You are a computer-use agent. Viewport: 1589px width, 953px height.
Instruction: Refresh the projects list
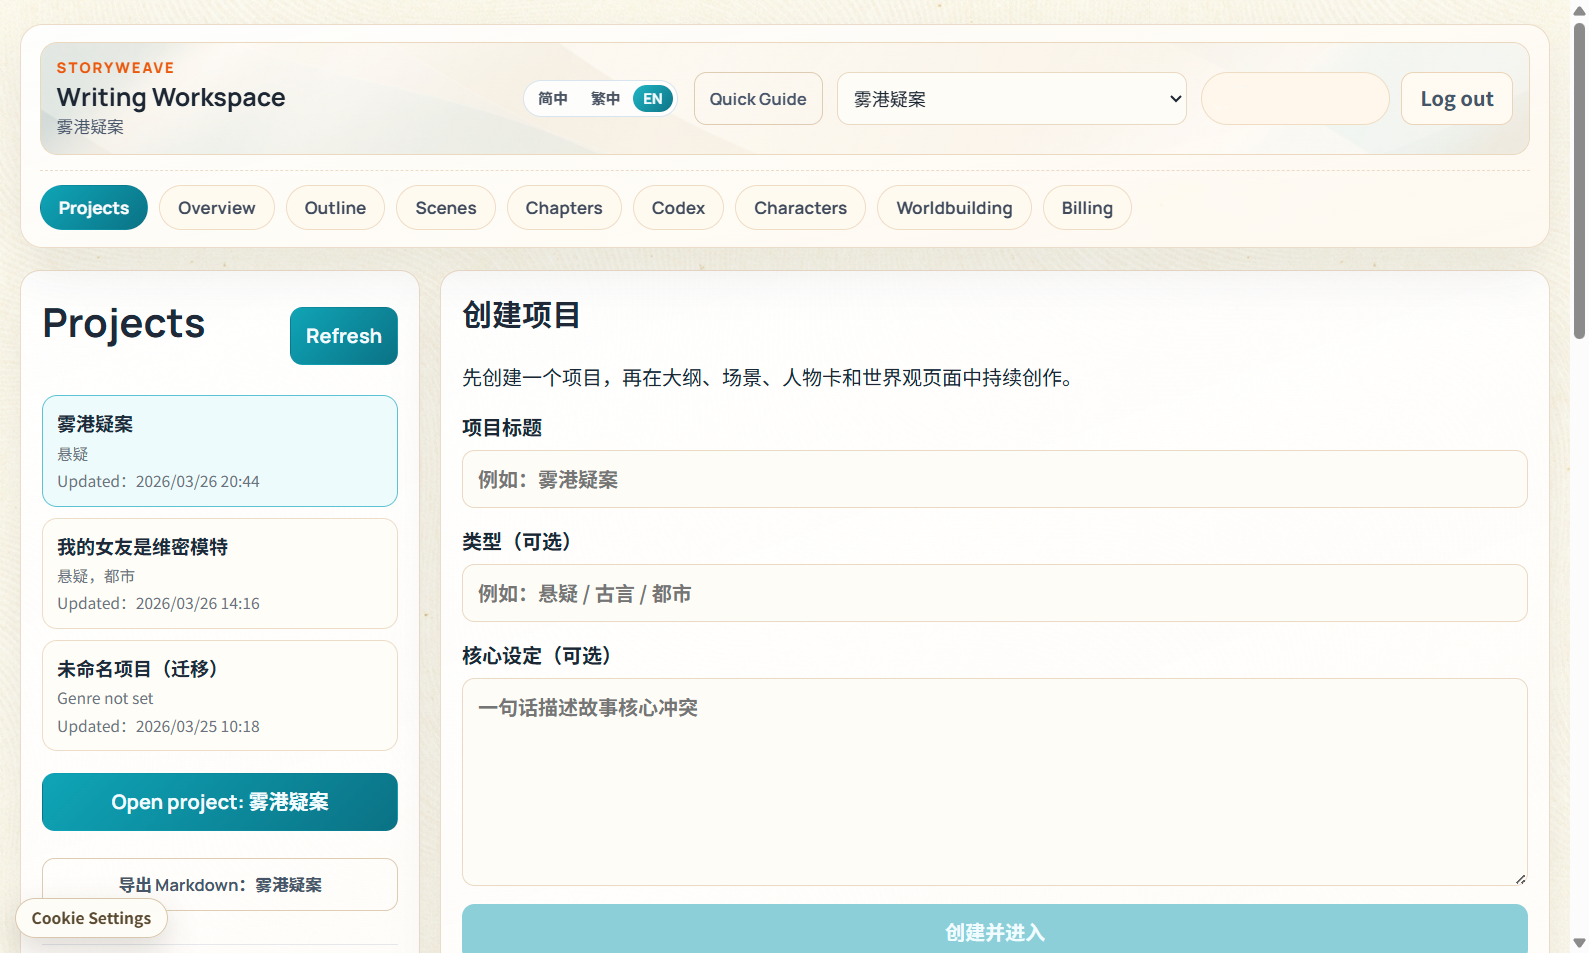point(344,336)
